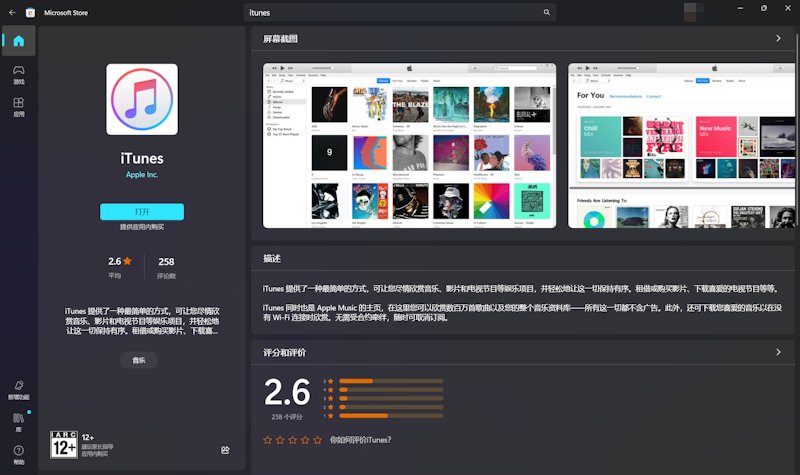Click the 1-star rating bar

click(x=391, y=416)
